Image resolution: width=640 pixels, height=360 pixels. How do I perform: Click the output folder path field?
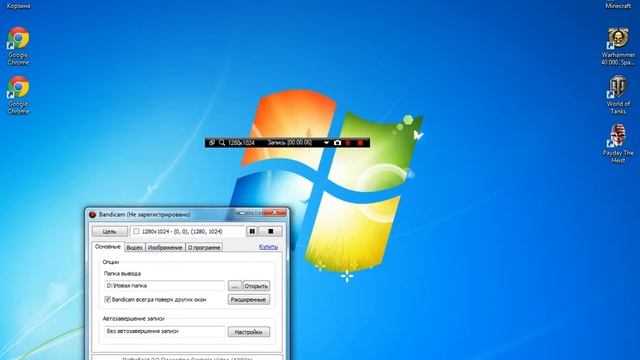coord(164,286)
